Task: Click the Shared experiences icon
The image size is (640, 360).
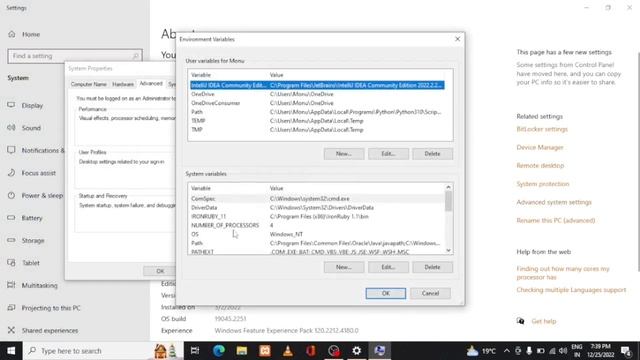Action: coord(11,330)
